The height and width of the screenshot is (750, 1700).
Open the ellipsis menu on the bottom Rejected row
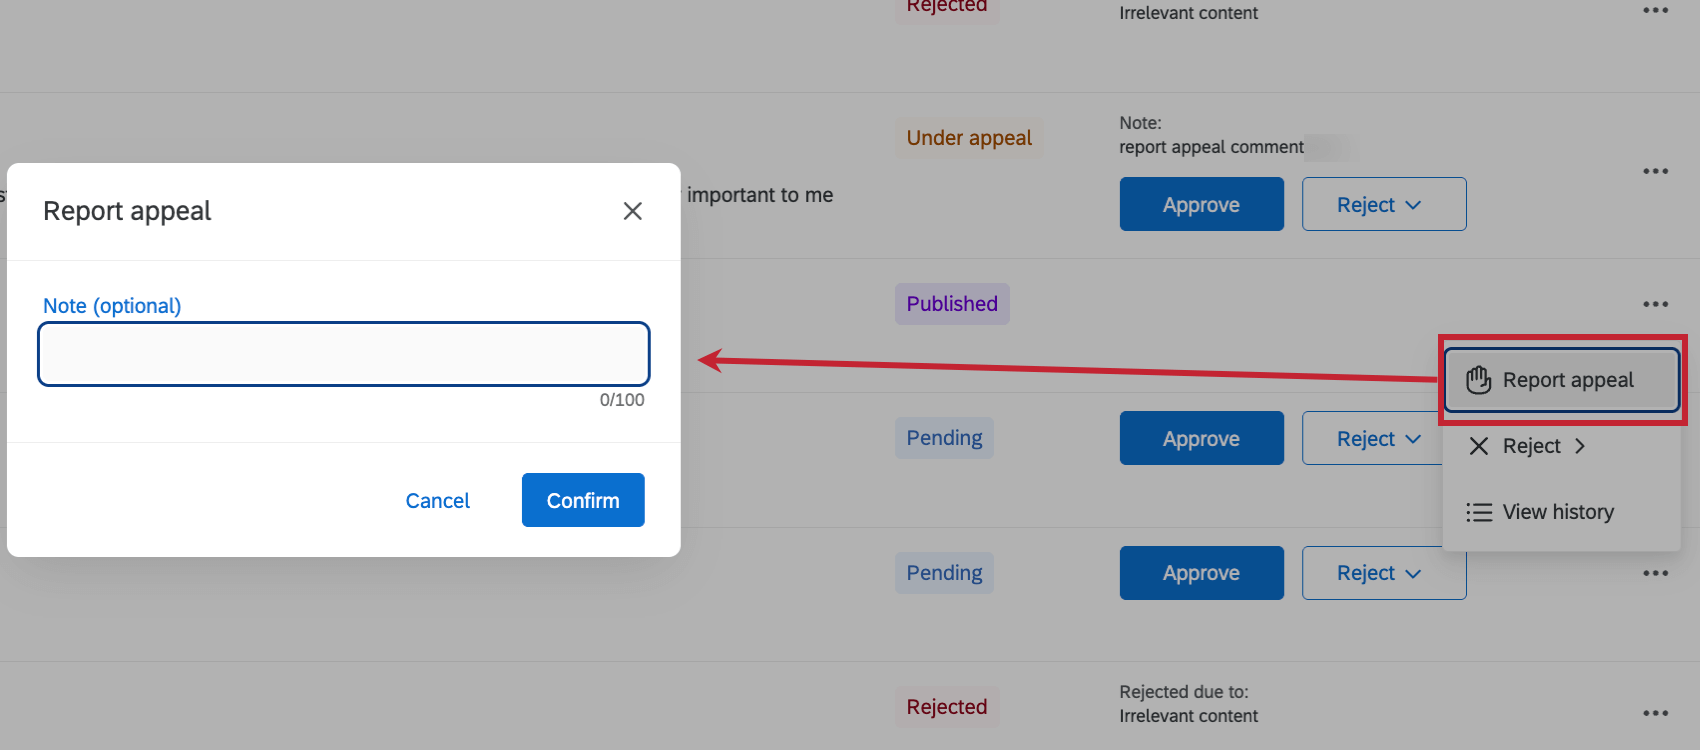(x=1655, y=712)
